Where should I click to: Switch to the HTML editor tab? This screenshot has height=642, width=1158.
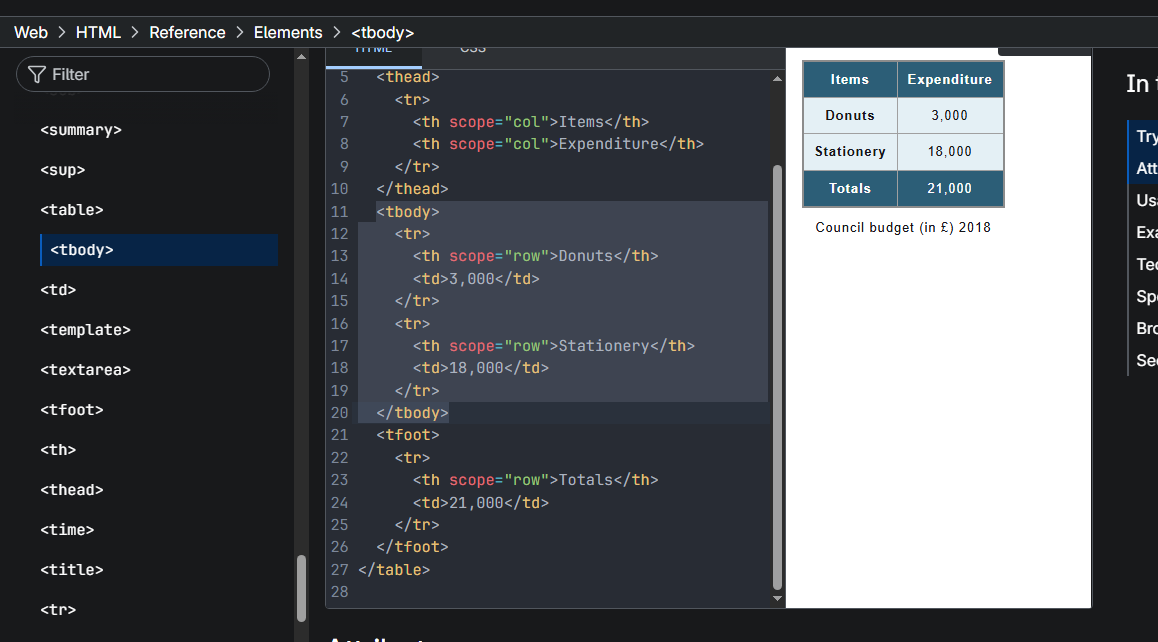pyautogui.click(x=373, y=52)
